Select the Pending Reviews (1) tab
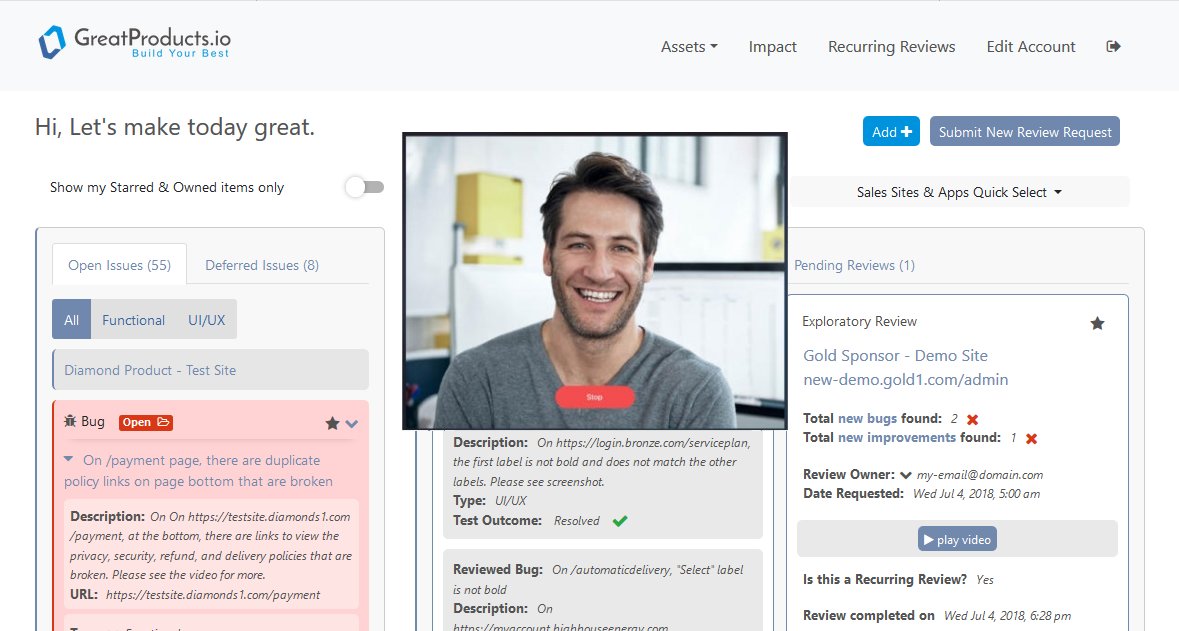The image size is (1179, 631). [x=854, y=265]
